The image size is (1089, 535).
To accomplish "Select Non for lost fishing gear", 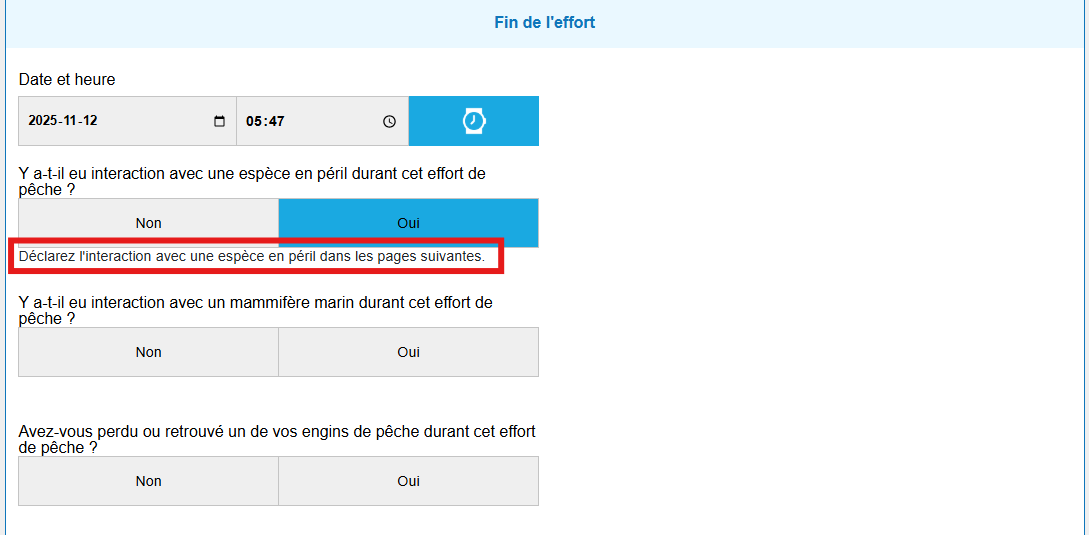I will [x=148, y=481].
